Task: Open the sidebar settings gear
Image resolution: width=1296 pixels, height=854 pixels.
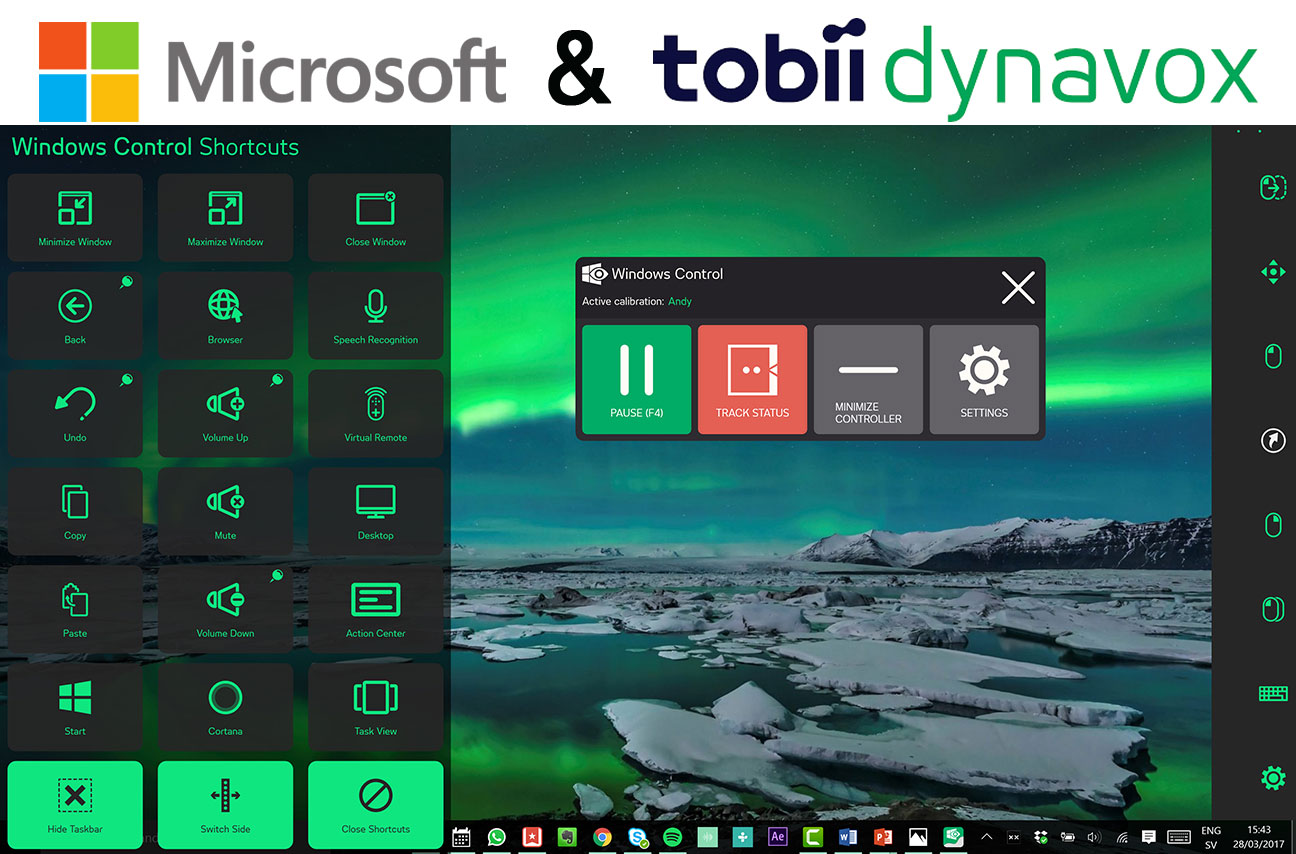Action: [1272, 777]
